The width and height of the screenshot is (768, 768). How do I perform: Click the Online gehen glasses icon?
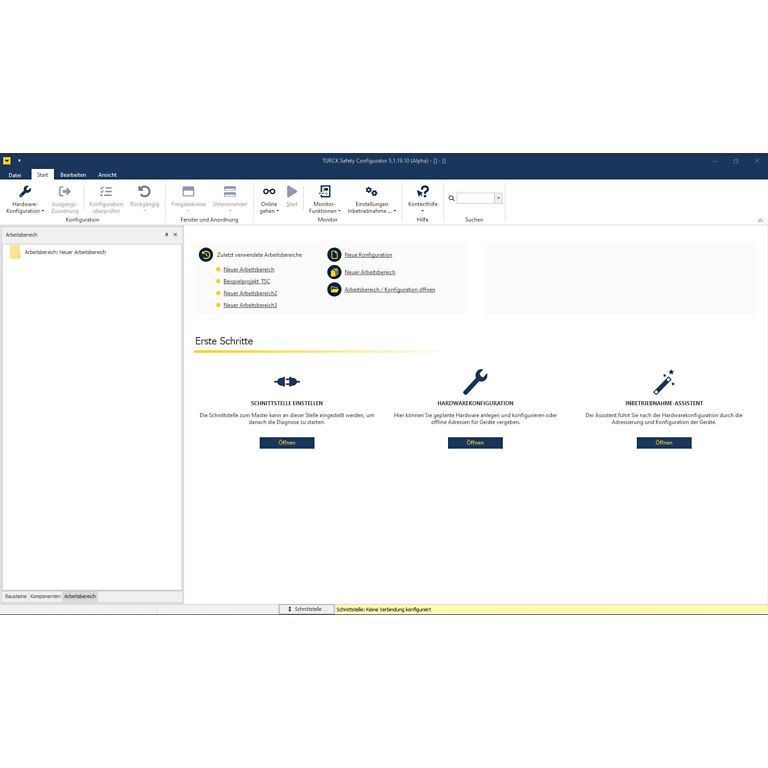coord(269,191)
